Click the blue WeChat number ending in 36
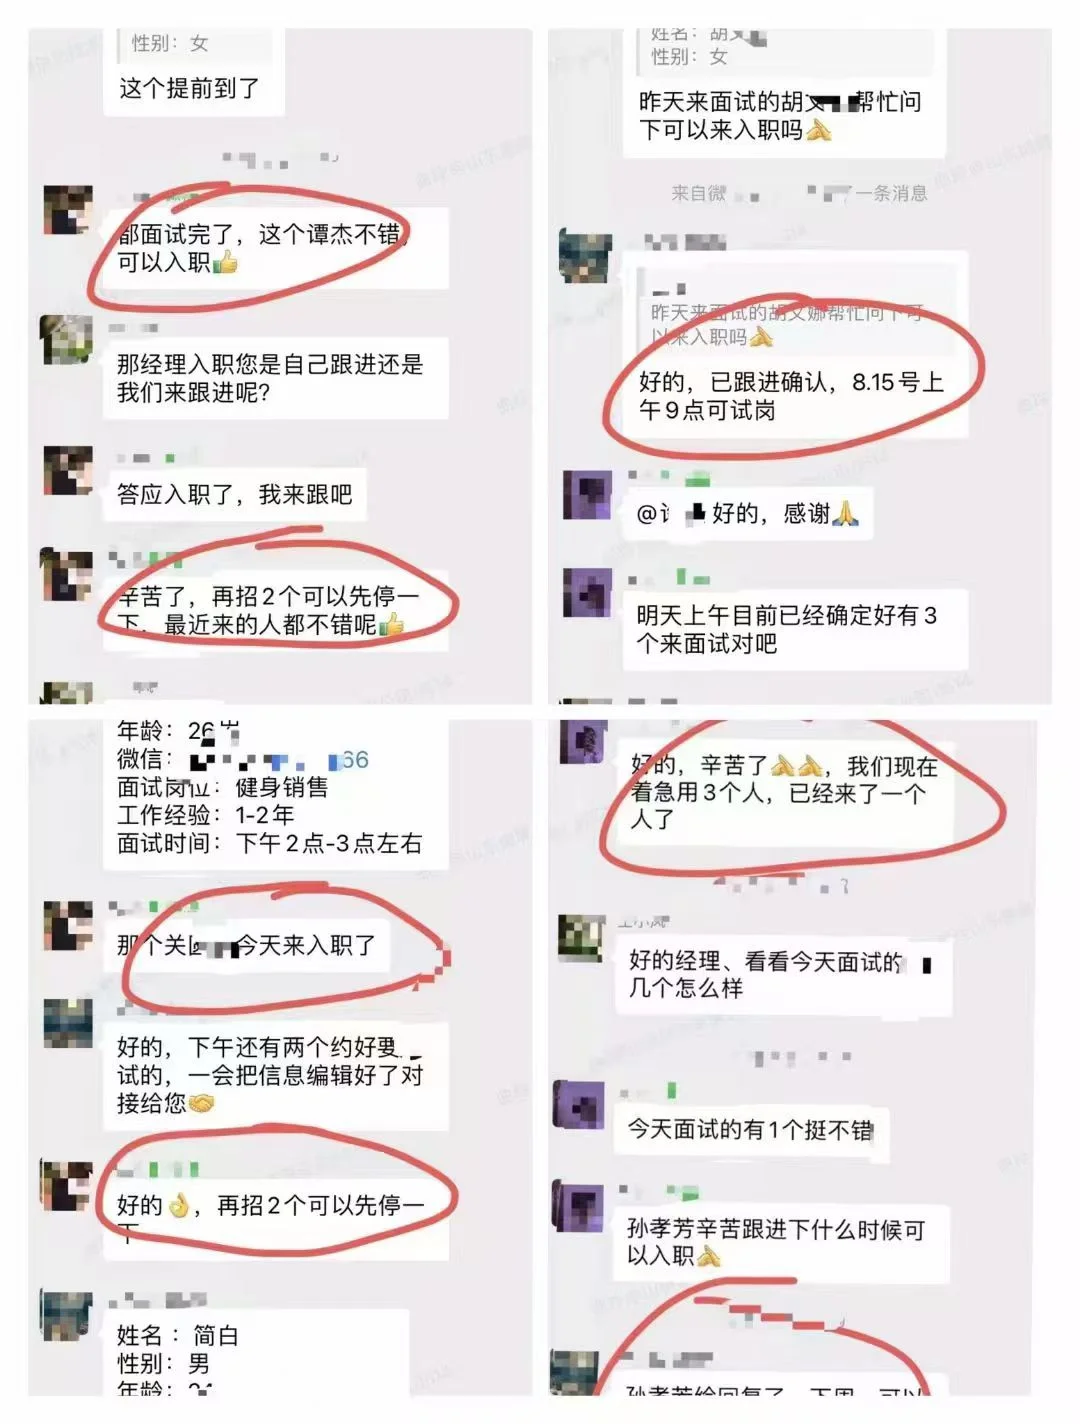The image size is (1080, 1424). tap(279, 760)
